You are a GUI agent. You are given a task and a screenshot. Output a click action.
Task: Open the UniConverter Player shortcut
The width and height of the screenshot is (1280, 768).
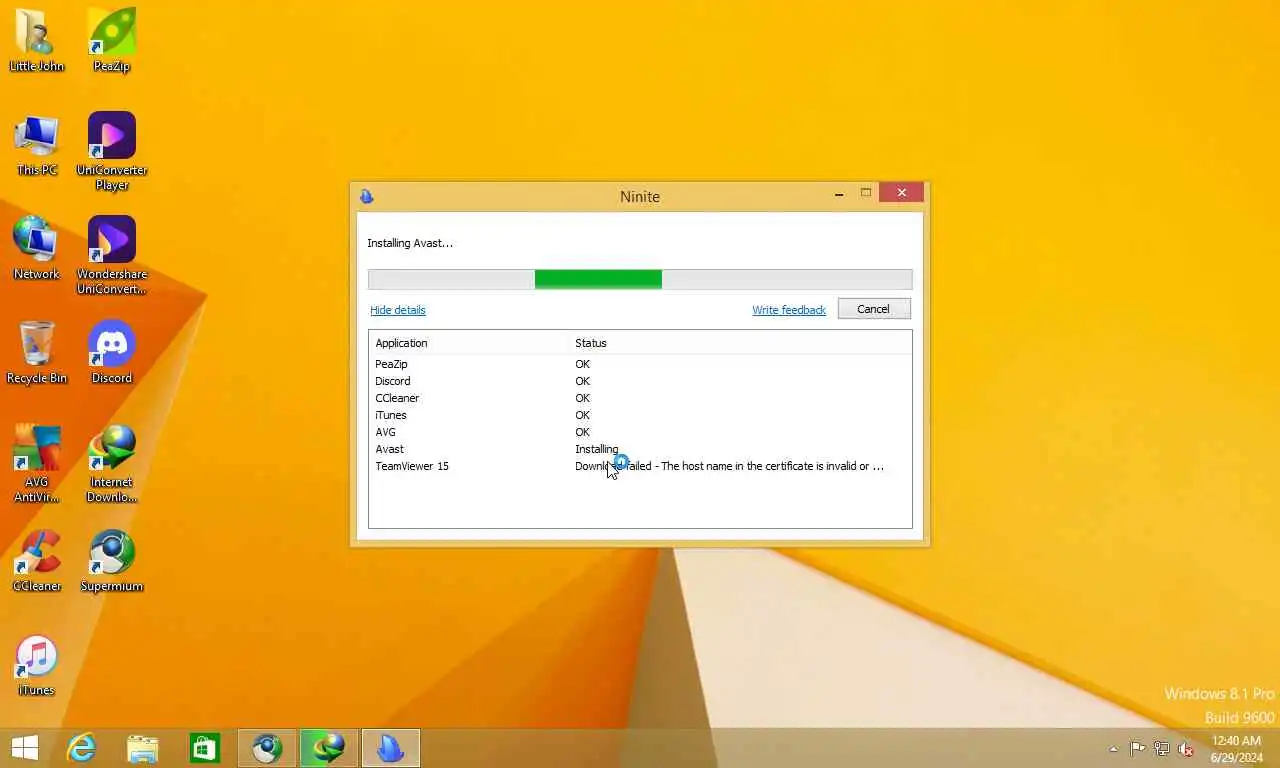click(x=112, y=150)
